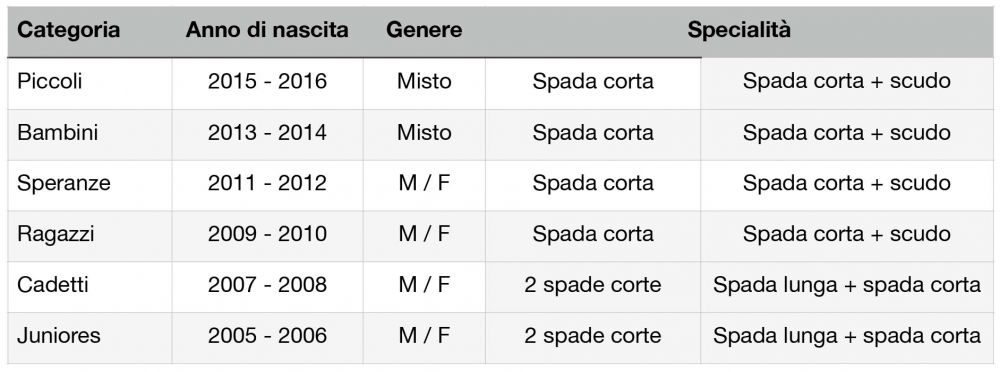This screenshot has width=1000, height=372.
Task: Click the 2011 - 2012 birth year cell
Action: click(x=267, y=183)
